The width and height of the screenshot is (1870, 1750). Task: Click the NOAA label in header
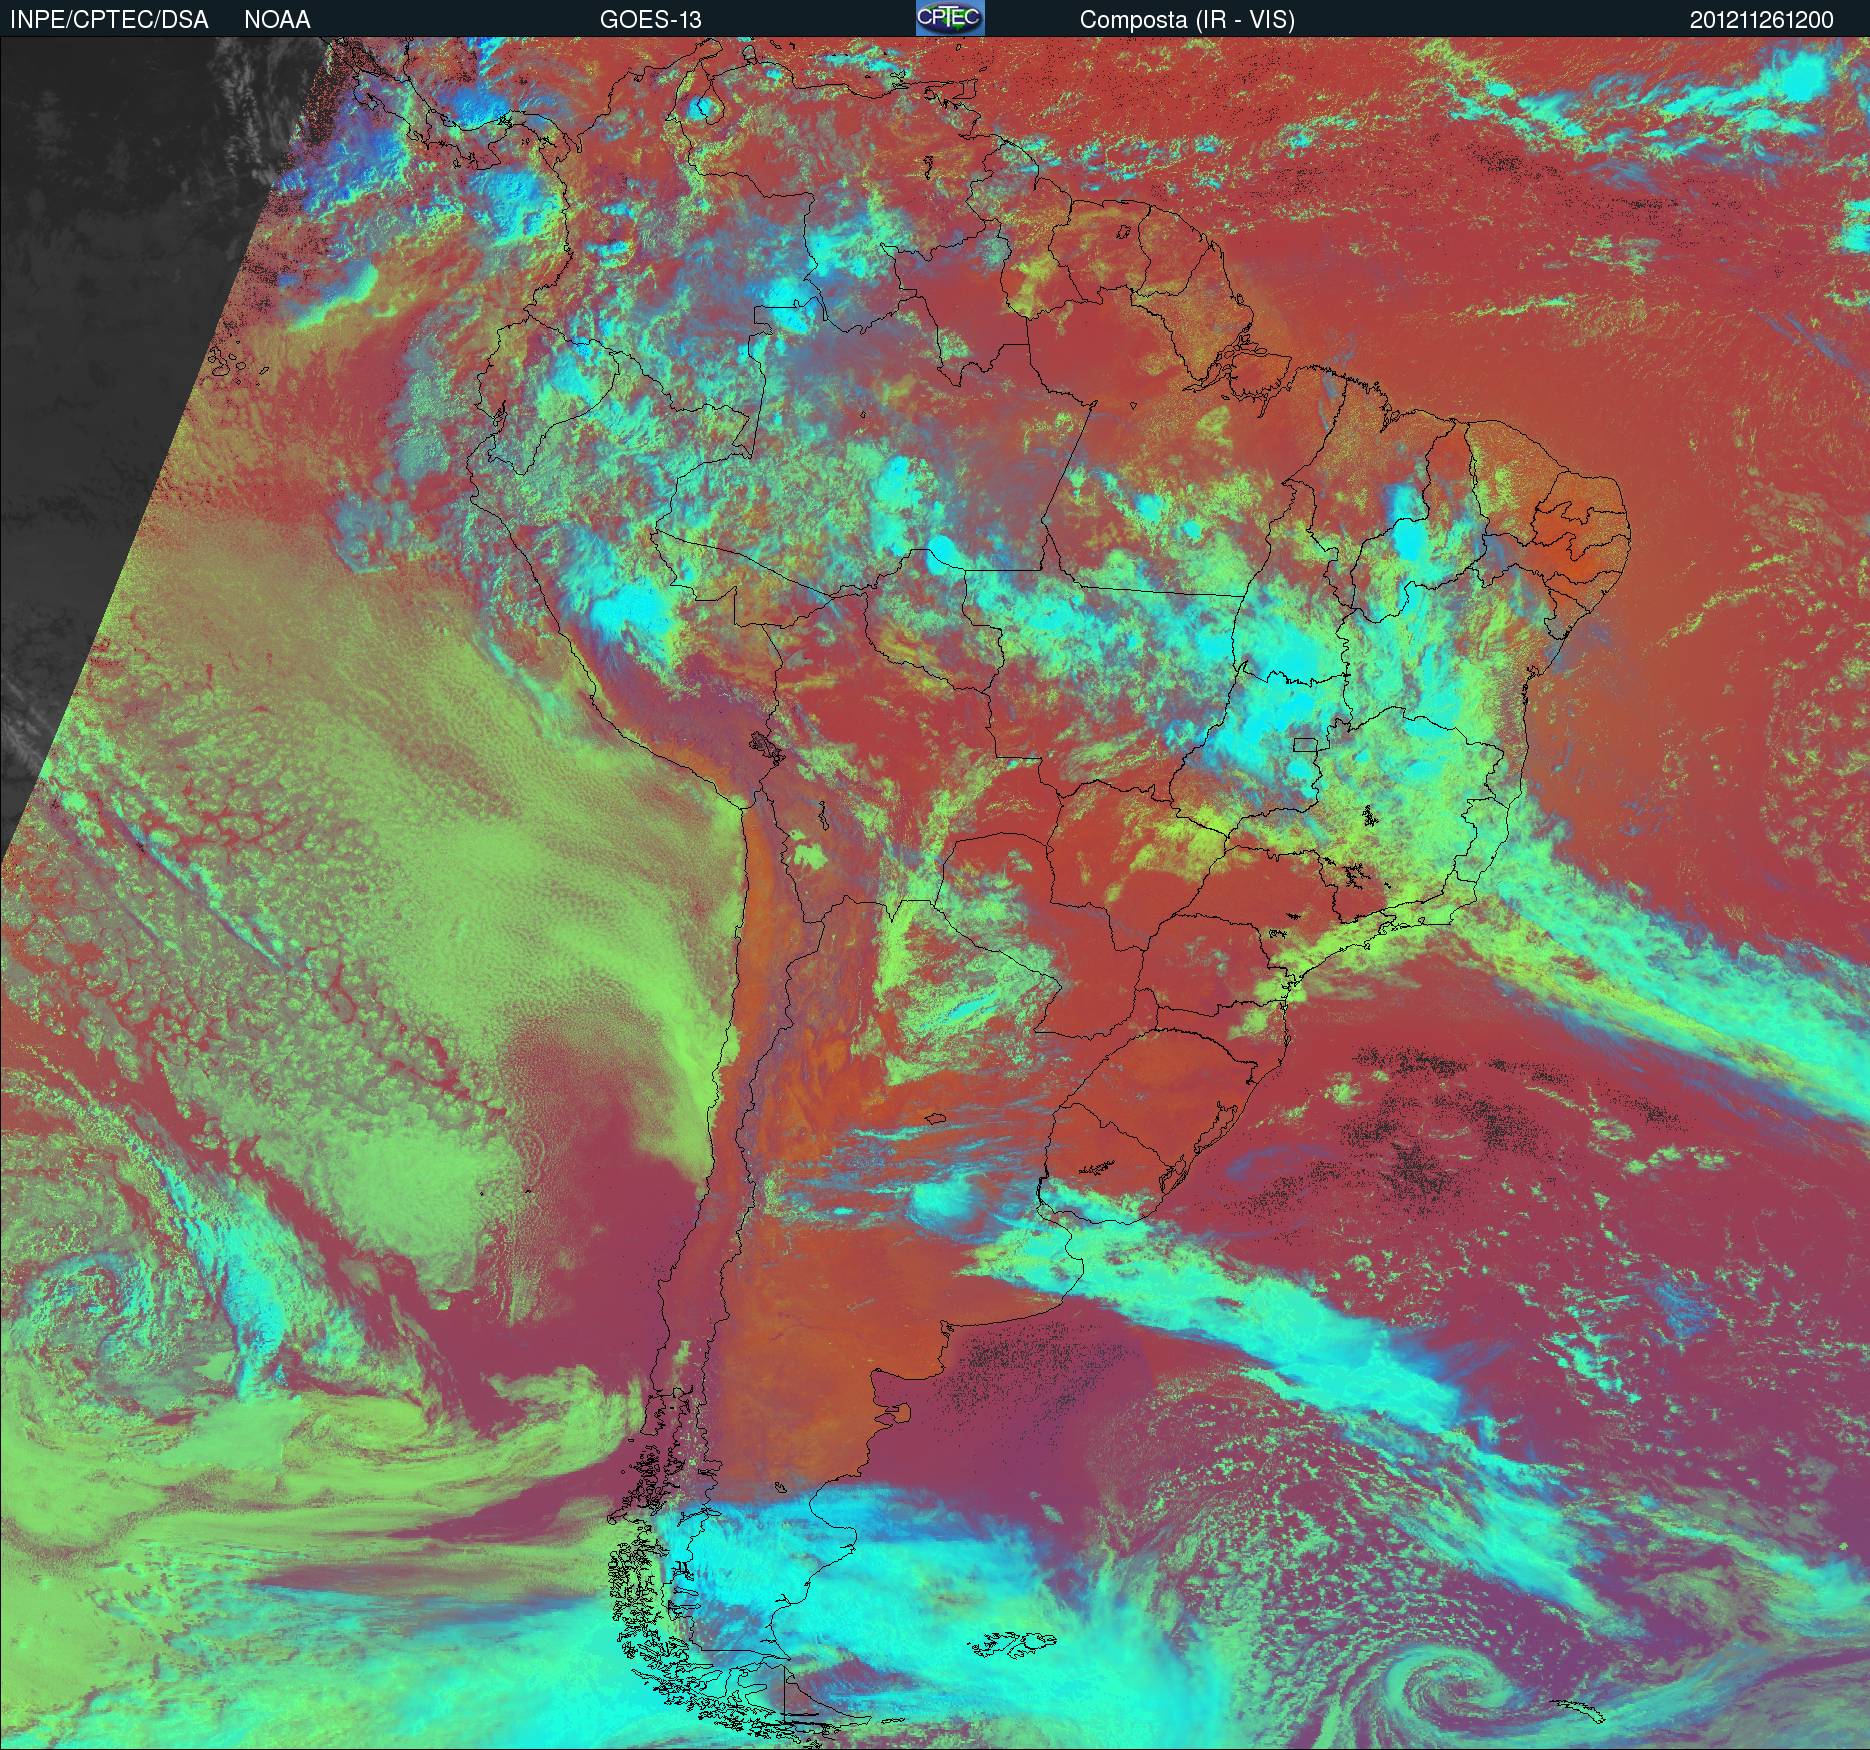coord(277,20)
